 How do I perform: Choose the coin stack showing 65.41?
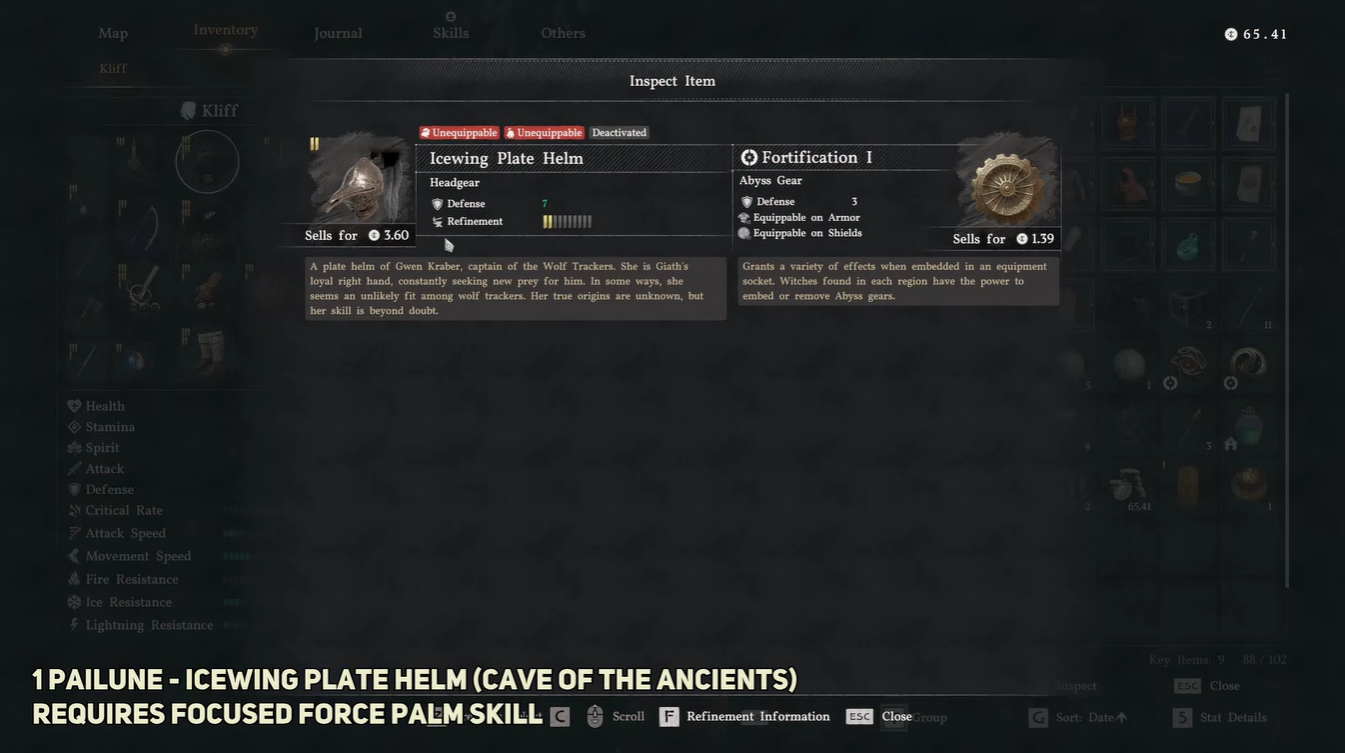tap(1130, 487)
